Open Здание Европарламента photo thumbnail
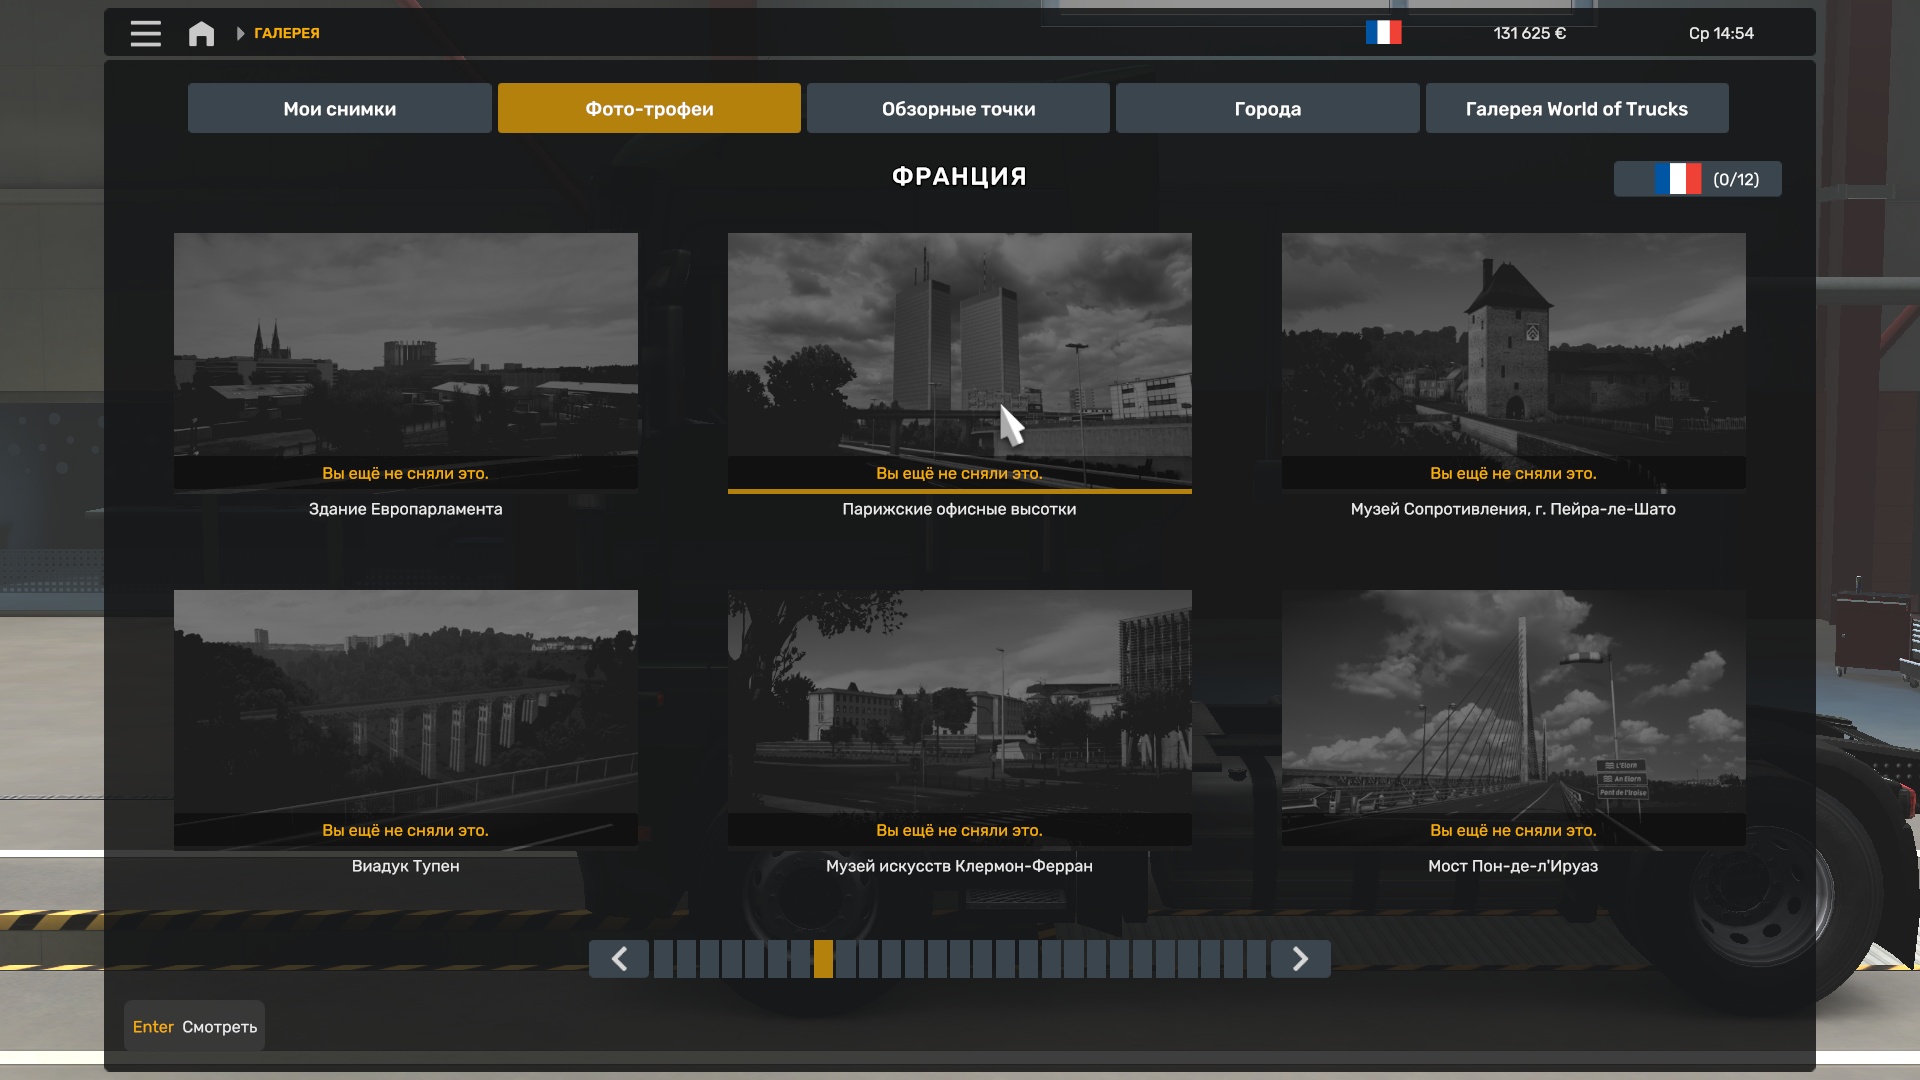This screenshot has width=1920, height=1080. click(405, 345)
